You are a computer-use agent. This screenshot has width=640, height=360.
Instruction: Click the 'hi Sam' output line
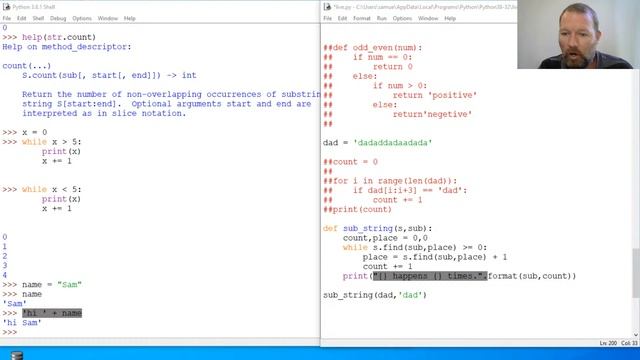tap(22, 323)
